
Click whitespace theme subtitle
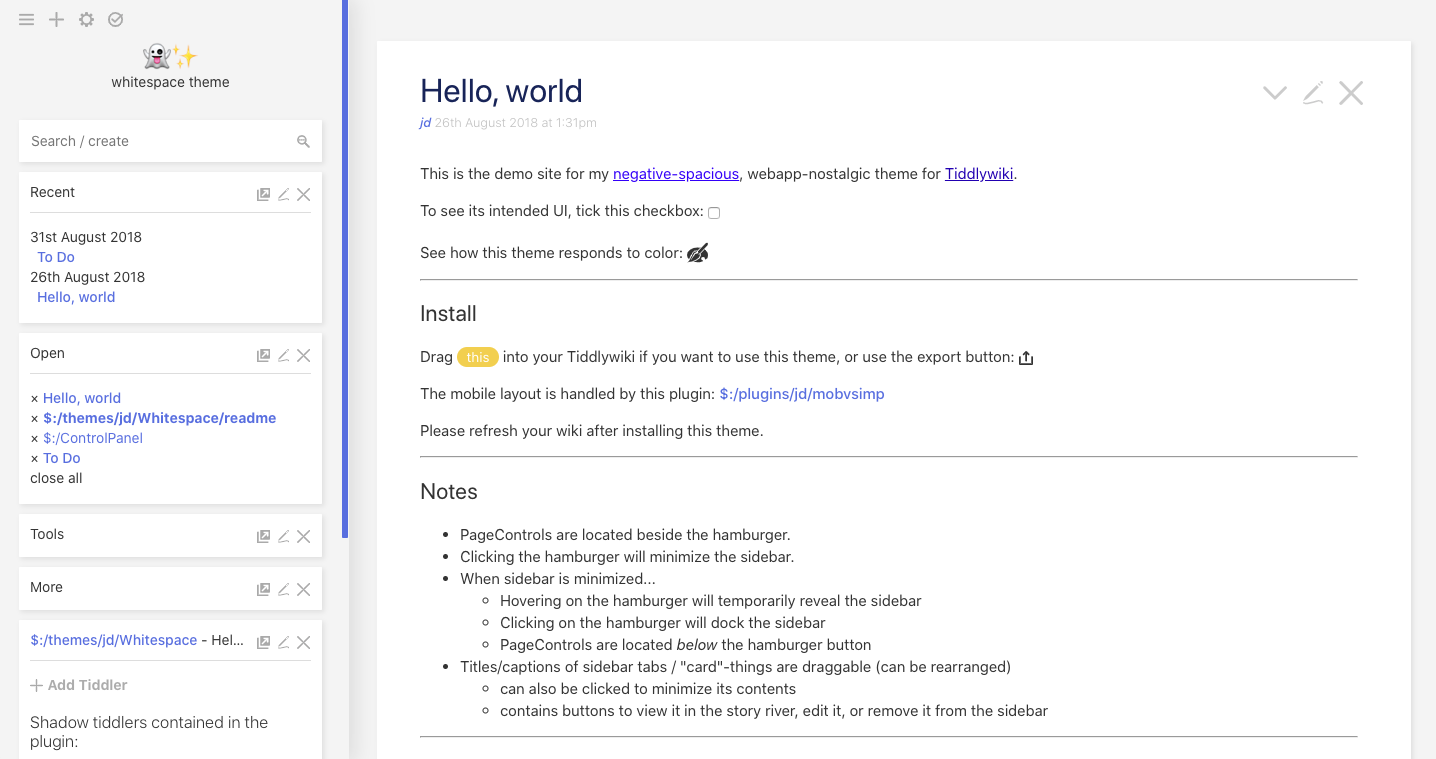170,82
